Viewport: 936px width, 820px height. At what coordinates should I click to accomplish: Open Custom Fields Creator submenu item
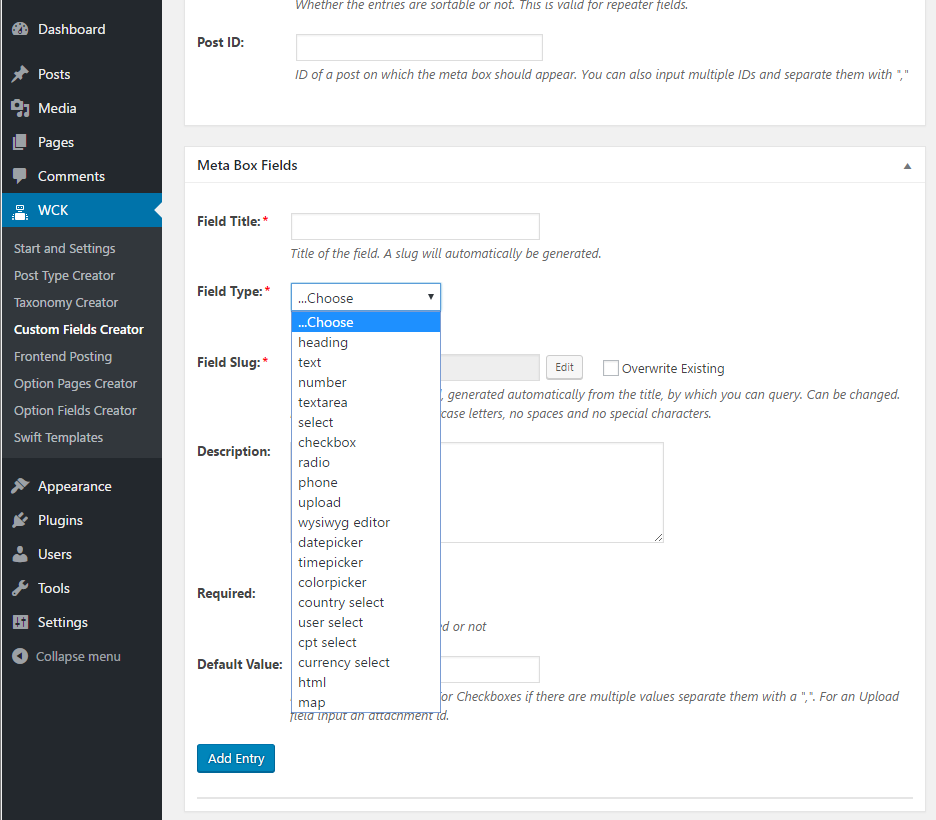[x=79, y=329]
